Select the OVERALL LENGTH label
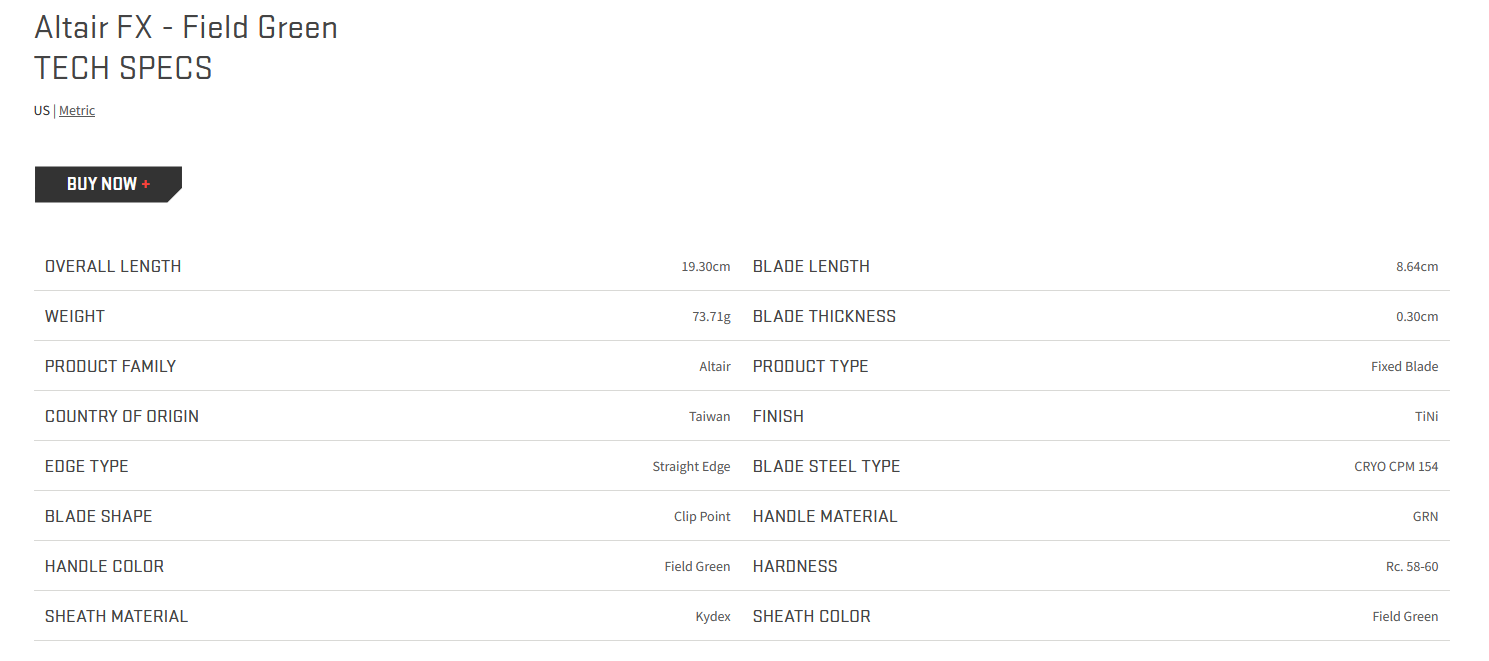The width and height of the screenshot is (1489, 661). point(113,266)
